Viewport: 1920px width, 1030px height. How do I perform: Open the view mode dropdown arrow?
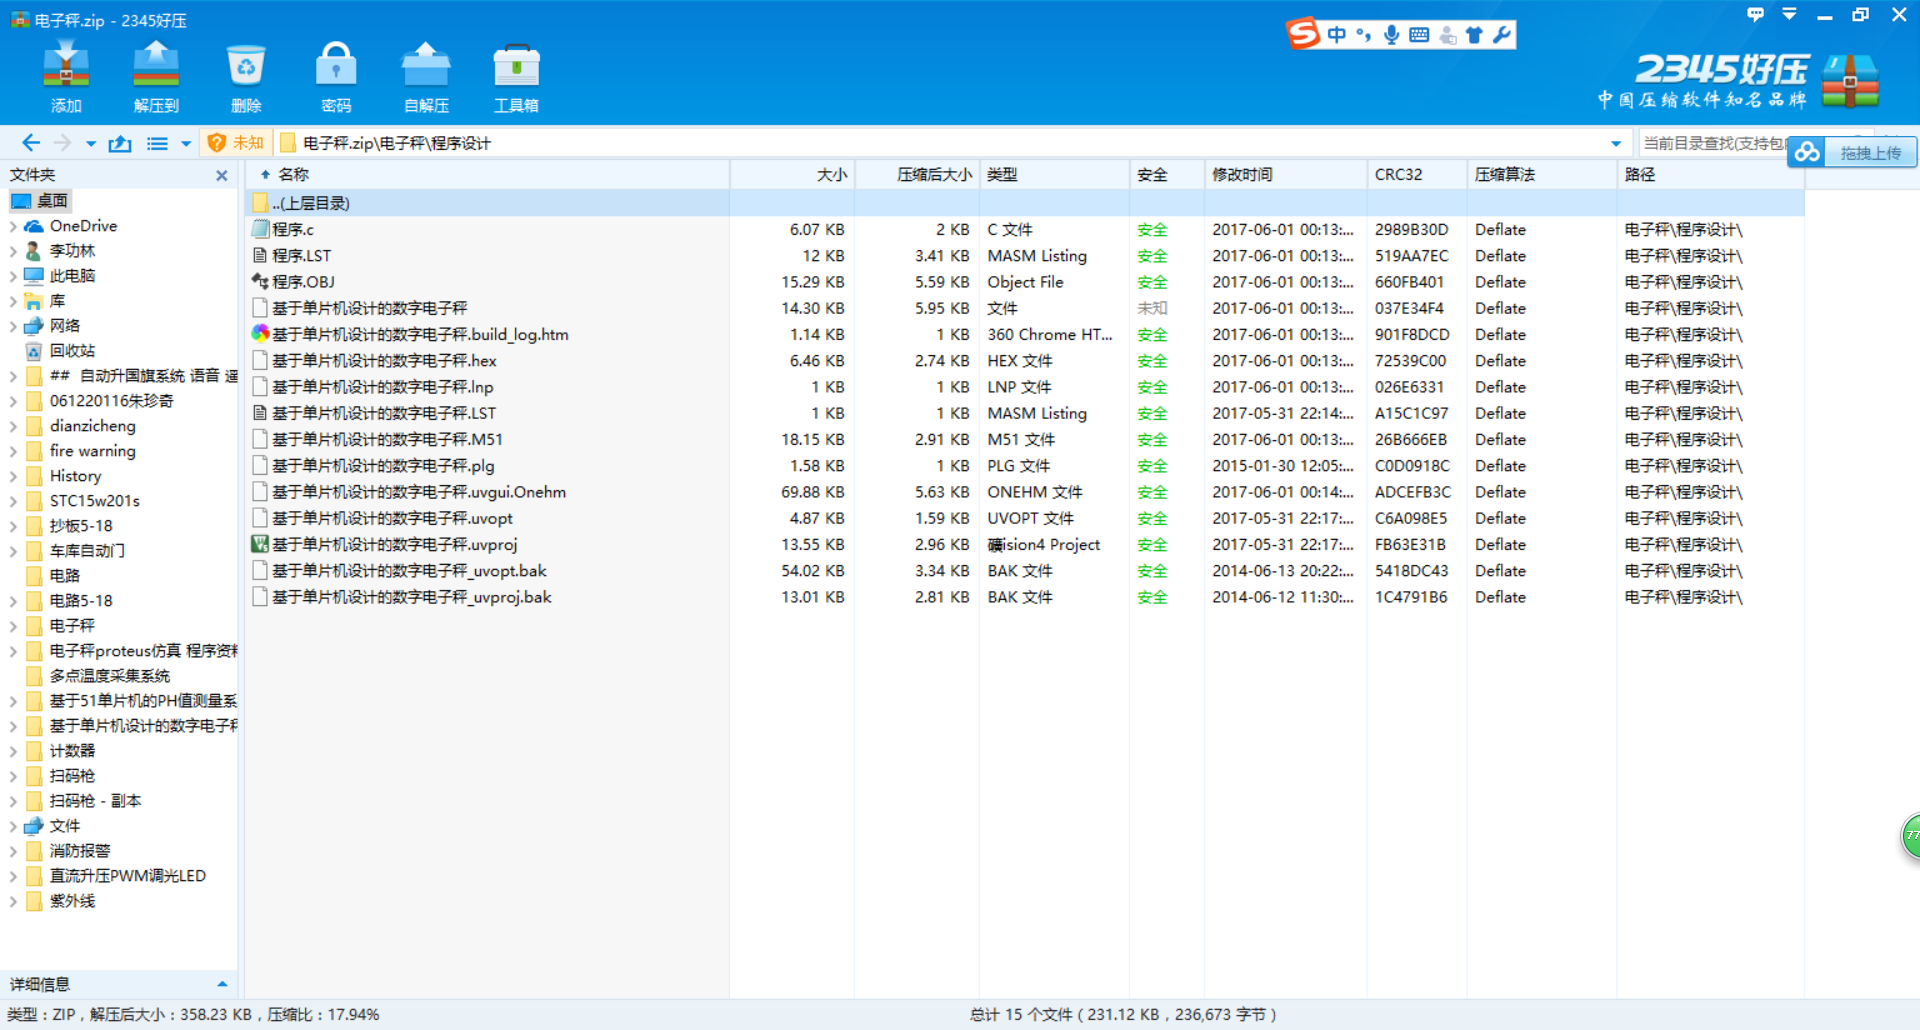click(x=186, y=144)
